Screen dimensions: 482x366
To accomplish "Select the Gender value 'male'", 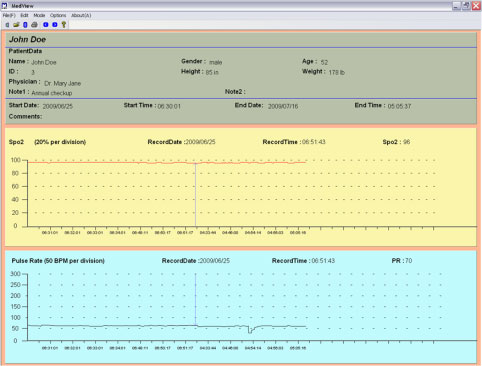I will (x=215, y=62).
